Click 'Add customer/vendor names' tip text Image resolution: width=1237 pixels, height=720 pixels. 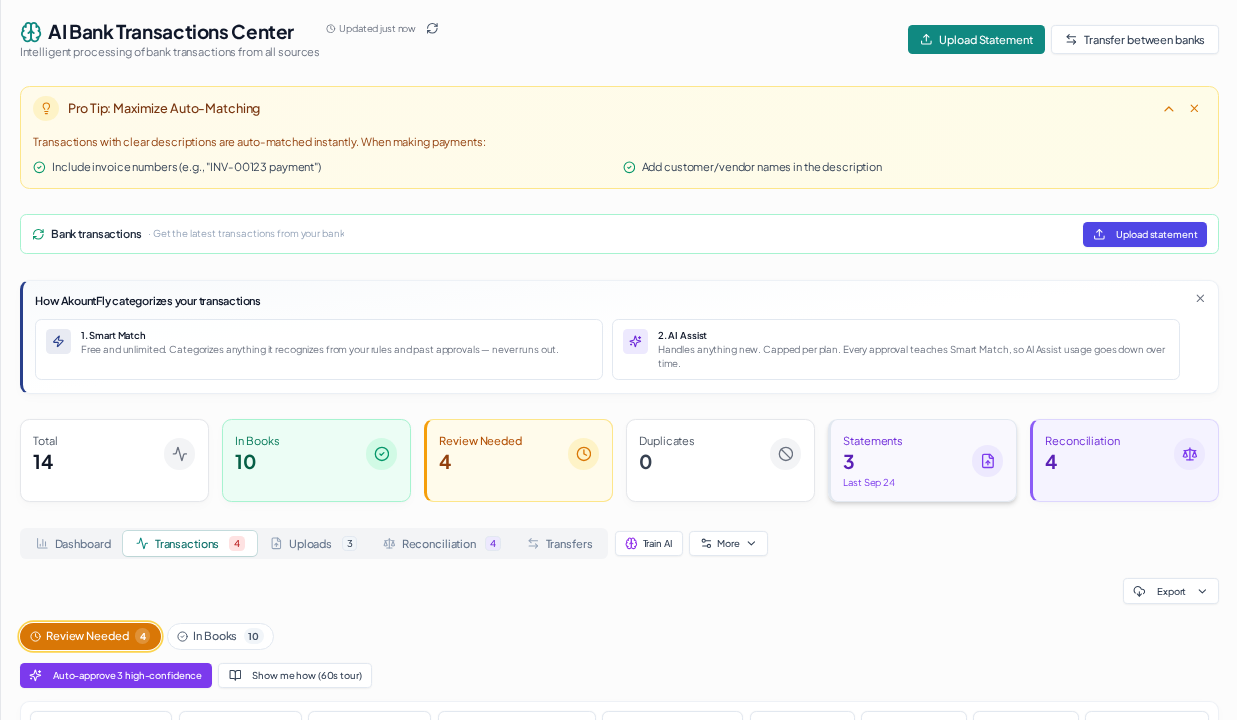[762, 167]
